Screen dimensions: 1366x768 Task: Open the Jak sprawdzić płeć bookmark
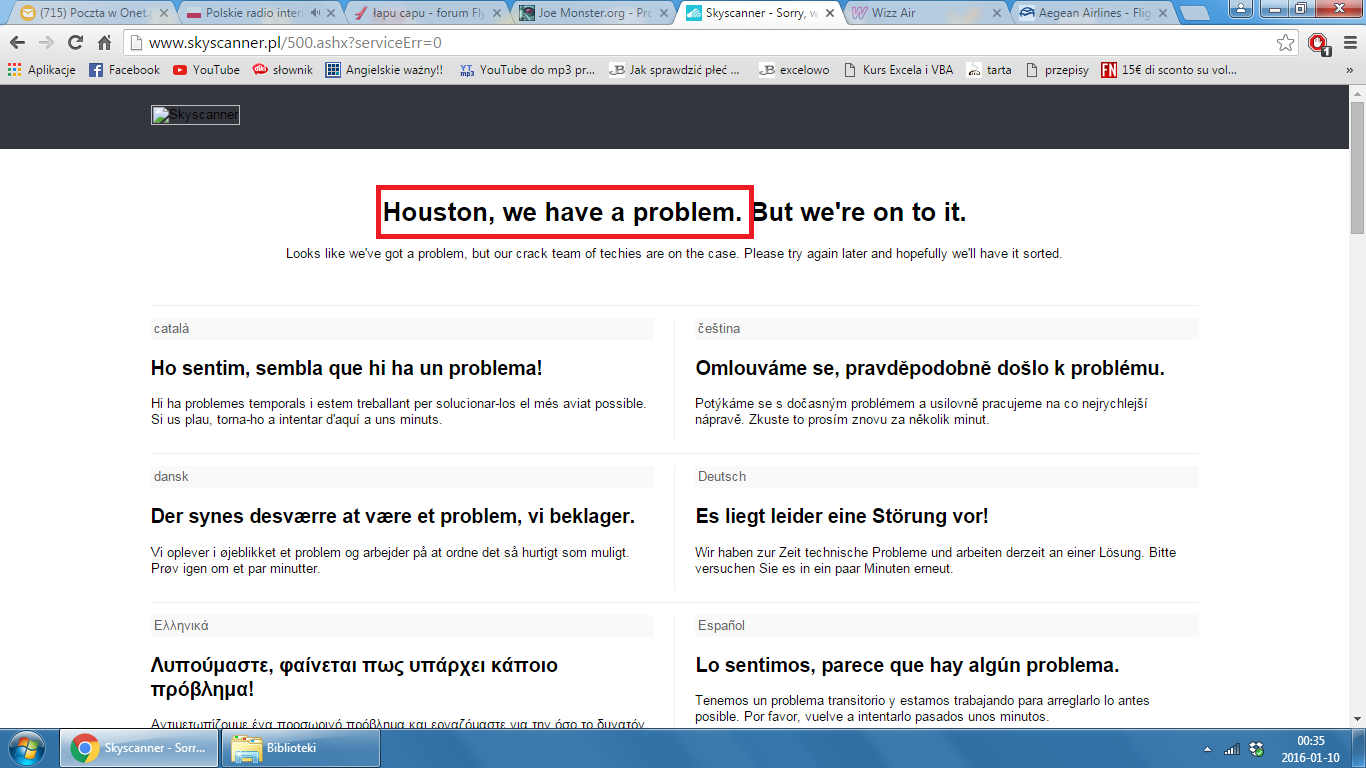675,70
